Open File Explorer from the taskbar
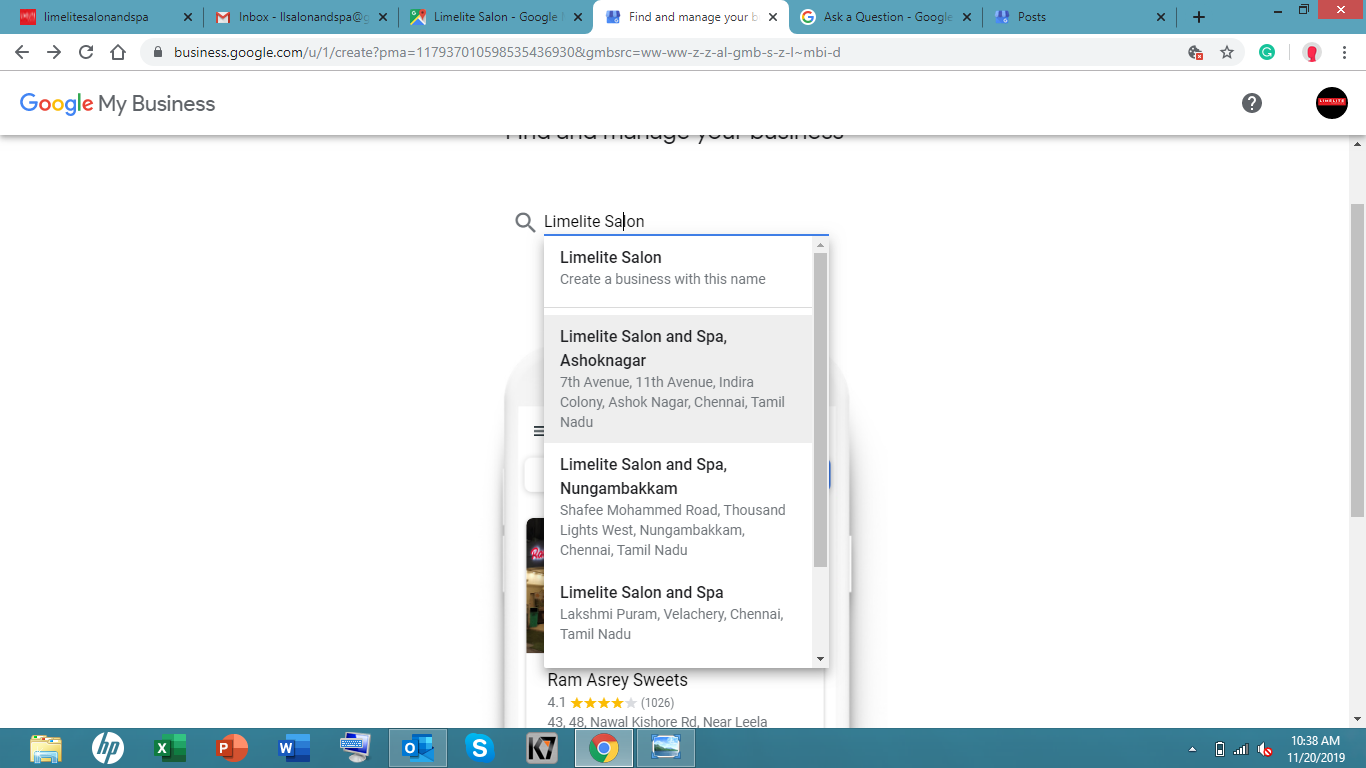 46,748
